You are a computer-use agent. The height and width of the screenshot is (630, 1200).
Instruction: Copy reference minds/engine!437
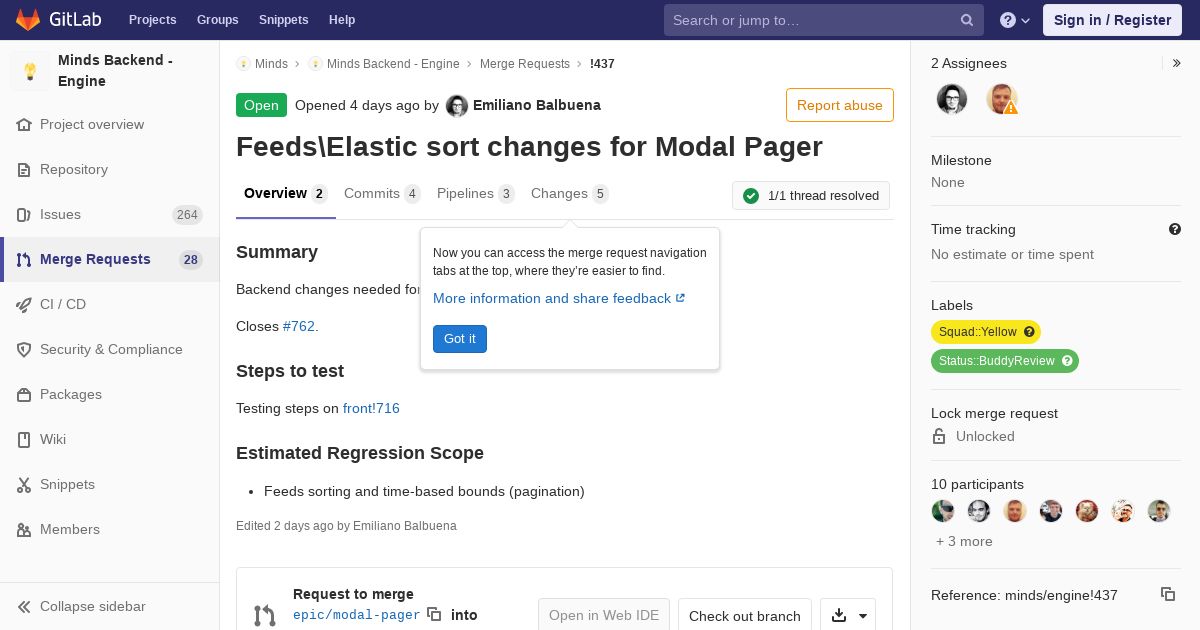point(1168,594)
